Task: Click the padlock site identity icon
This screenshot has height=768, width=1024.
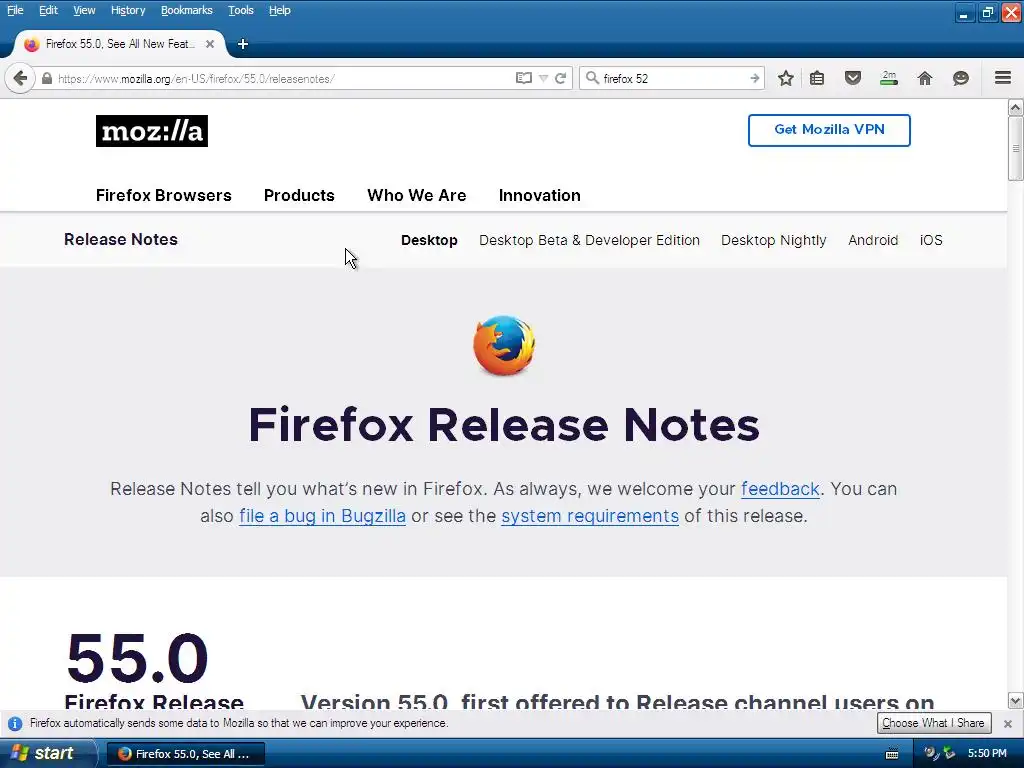Action: pyautogui.click(x=46, y=78)
